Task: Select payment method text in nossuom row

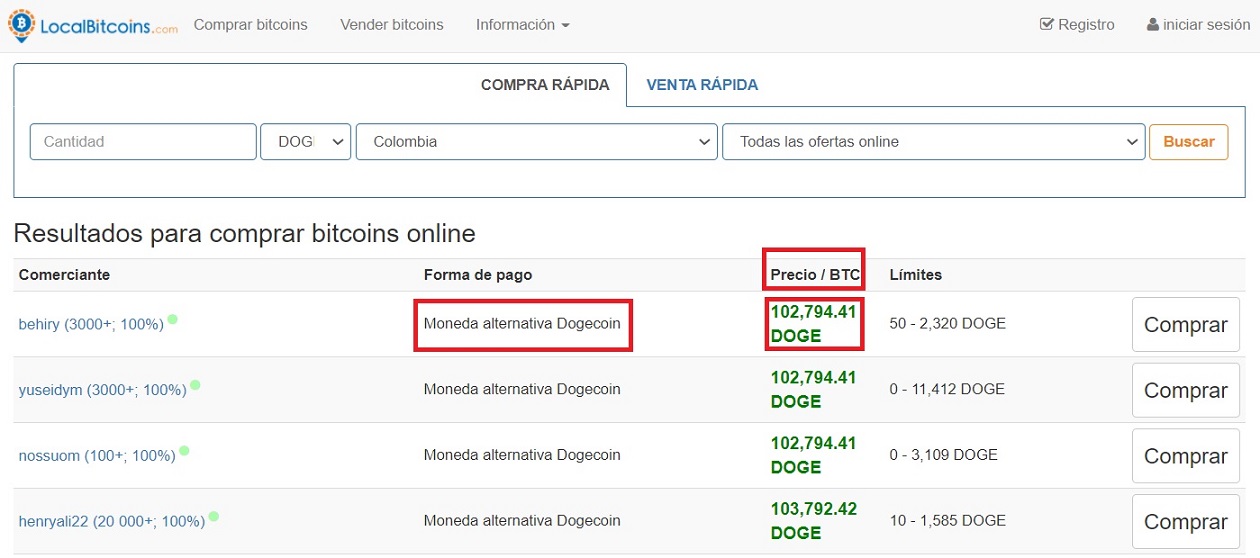Action: click(x=522, y=455)
